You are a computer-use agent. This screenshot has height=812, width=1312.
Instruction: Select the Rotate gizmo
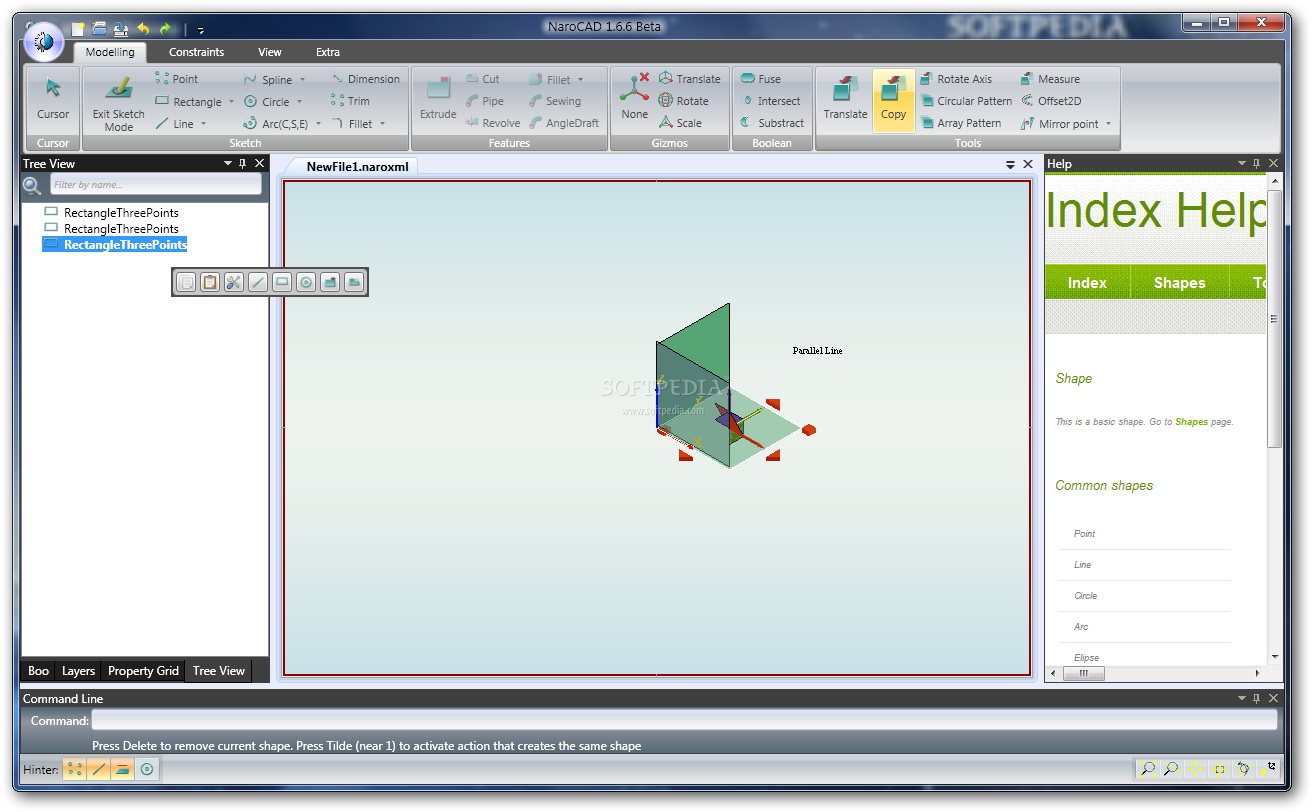pyautogui.click(x=683, y=101)
